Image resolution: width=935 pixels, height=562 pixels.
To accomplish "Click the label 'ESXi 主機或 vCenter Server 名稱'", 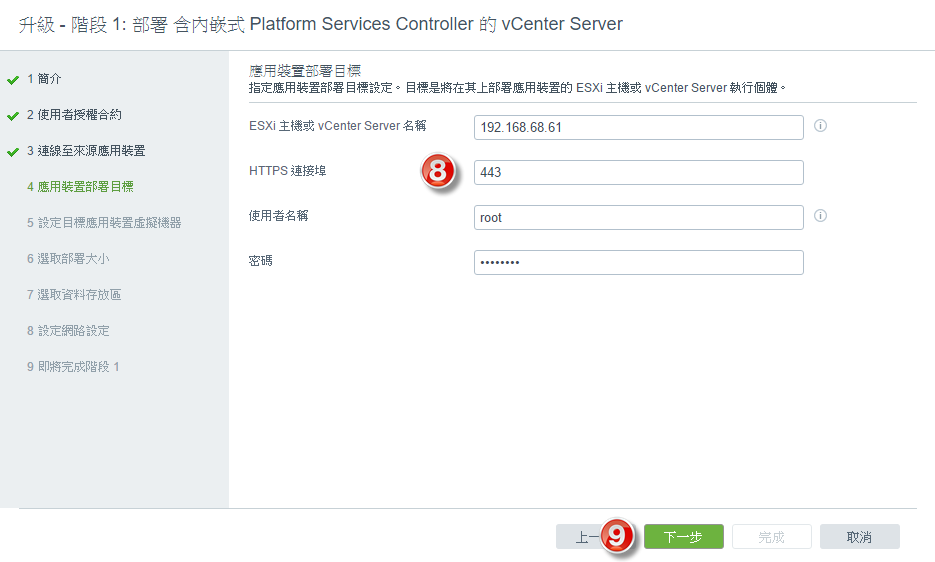I will click(338, 126).
